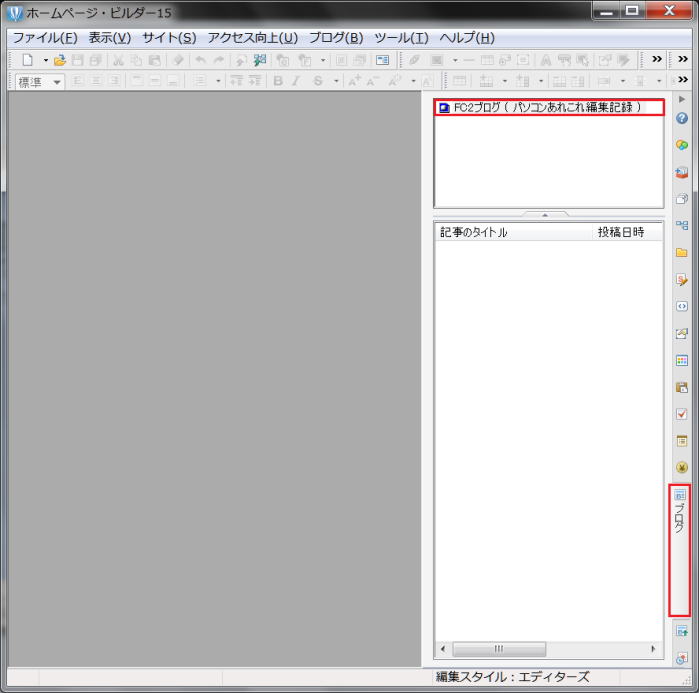Viewport: 699px width, 693px height.
Task: Click the article list horizontal scrollbar thumb
Action: [499, 648]
